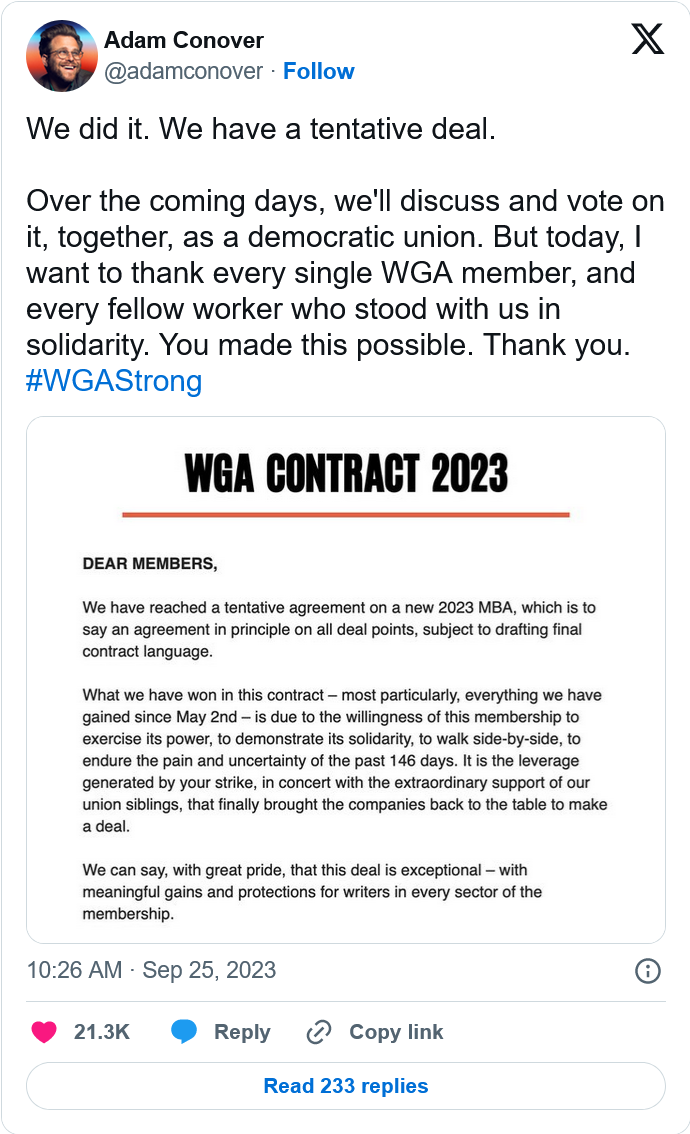Screen dimensions: 690x1134
Task: Click the 21.3K likes count
Action: coord(101,1032)
